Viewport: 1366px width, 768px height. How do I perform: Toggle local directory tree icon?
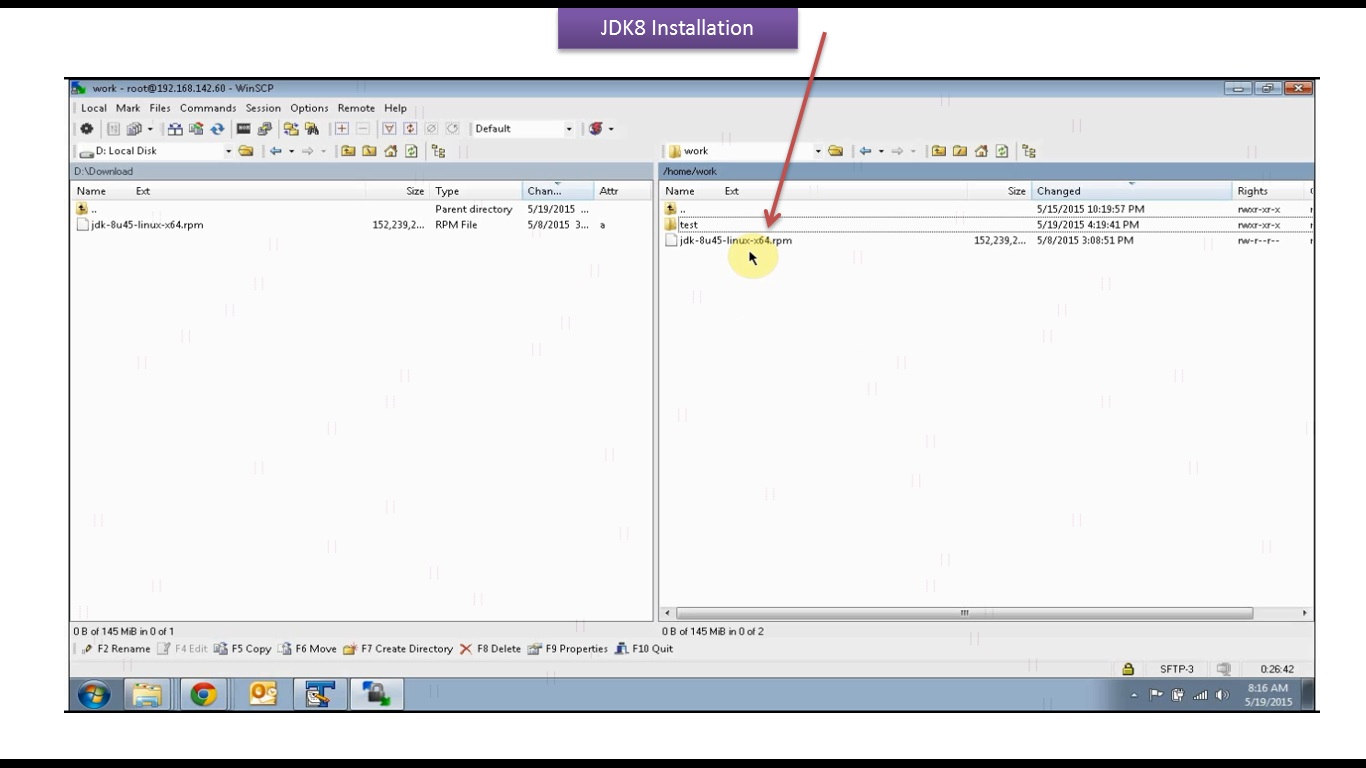click(438, 151)
